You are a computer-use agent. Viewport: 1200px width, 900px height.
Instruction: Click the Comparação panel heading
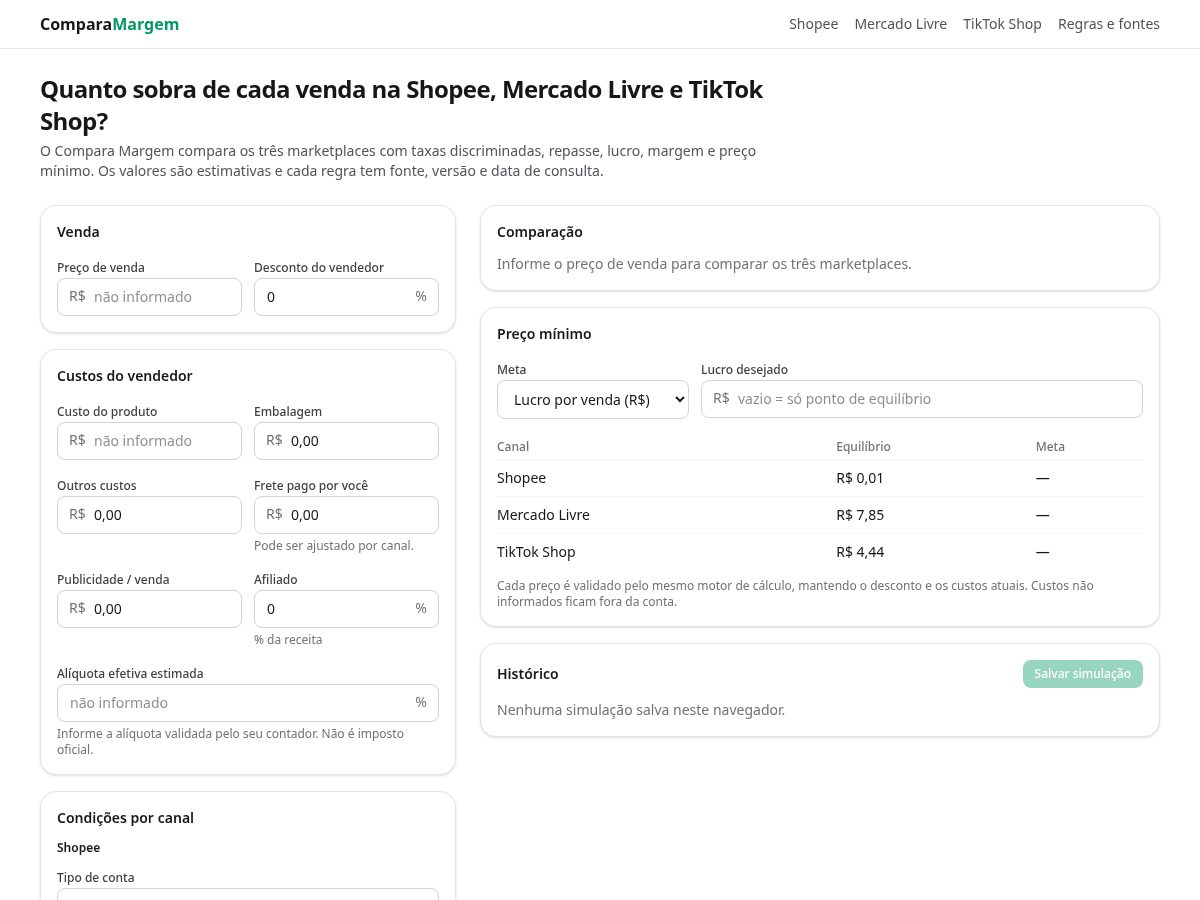pos(540,232)
